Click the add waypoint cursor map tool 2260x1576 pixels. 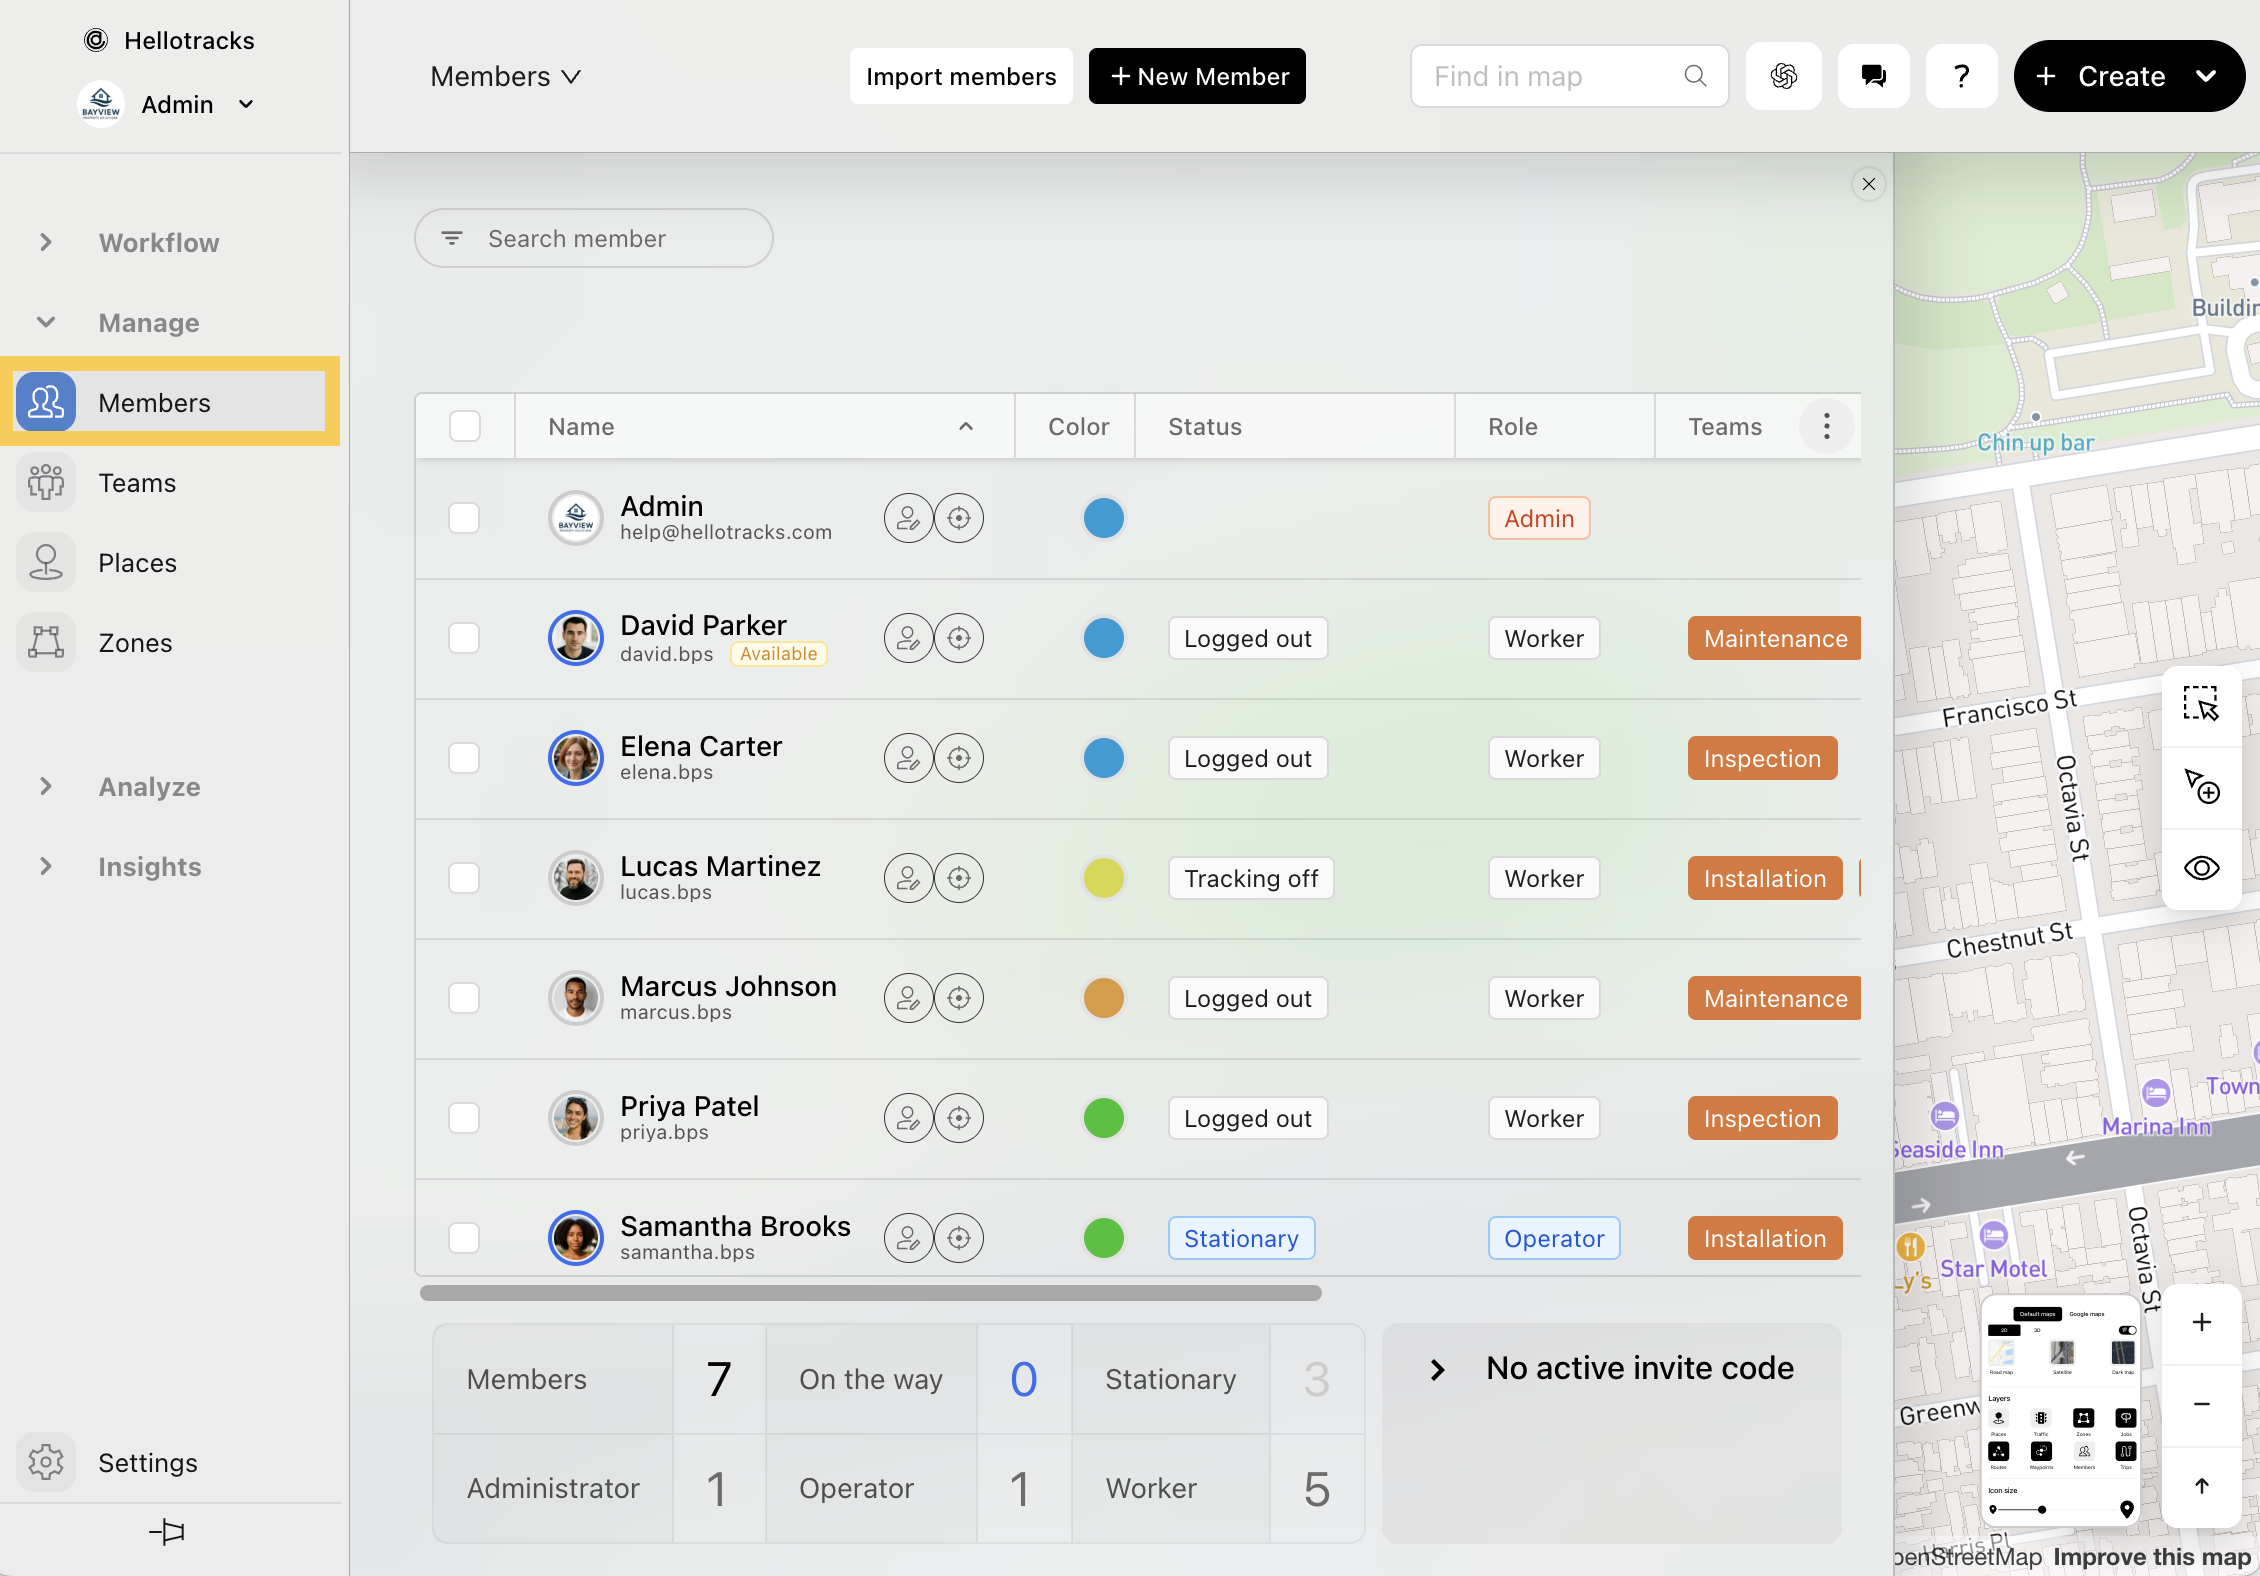2201,786
